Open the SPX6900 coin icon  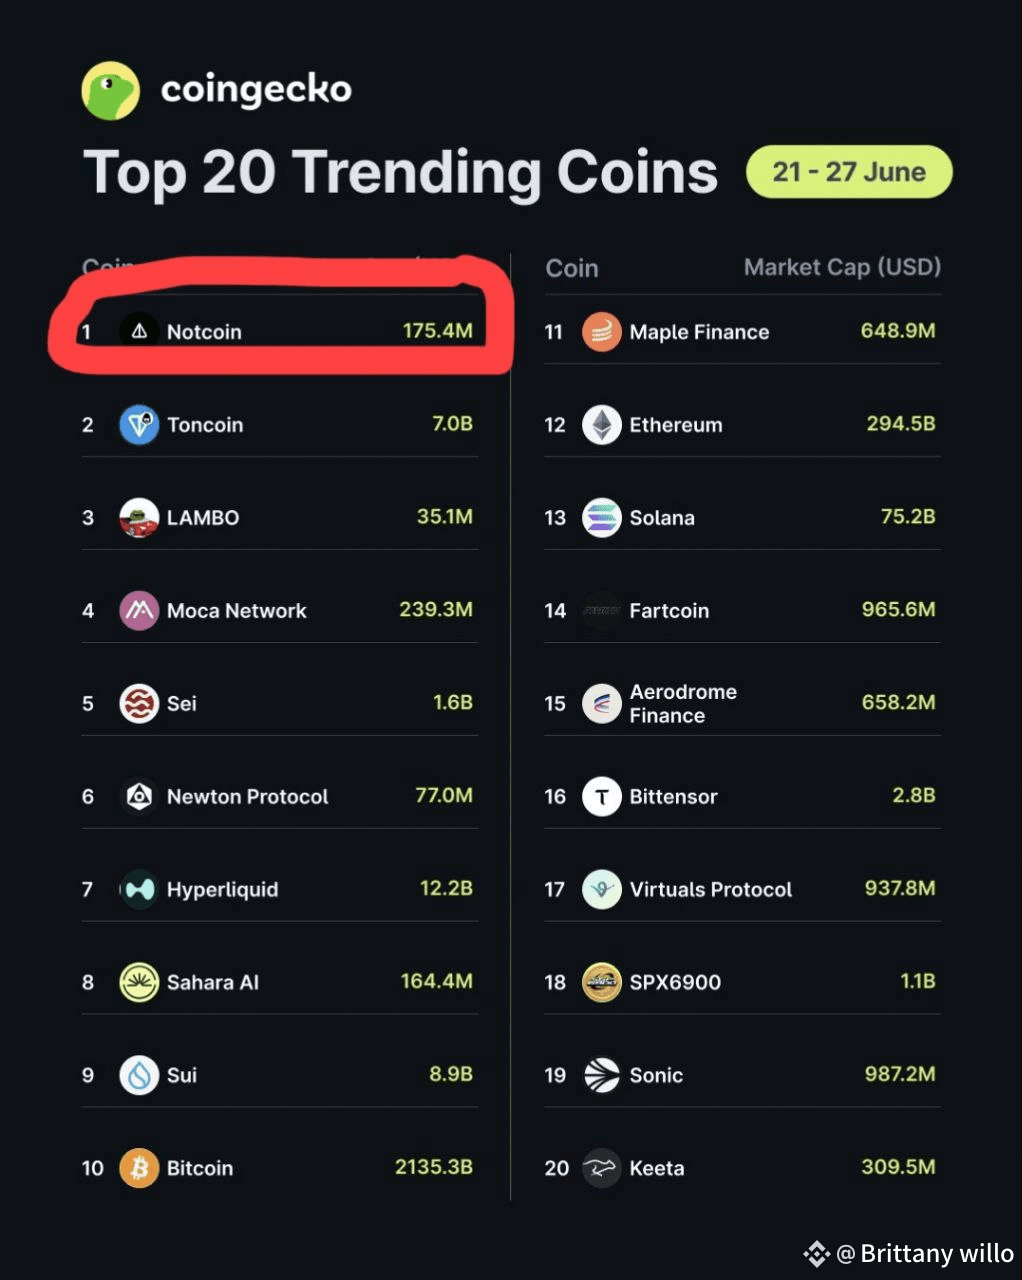(602, 982)
